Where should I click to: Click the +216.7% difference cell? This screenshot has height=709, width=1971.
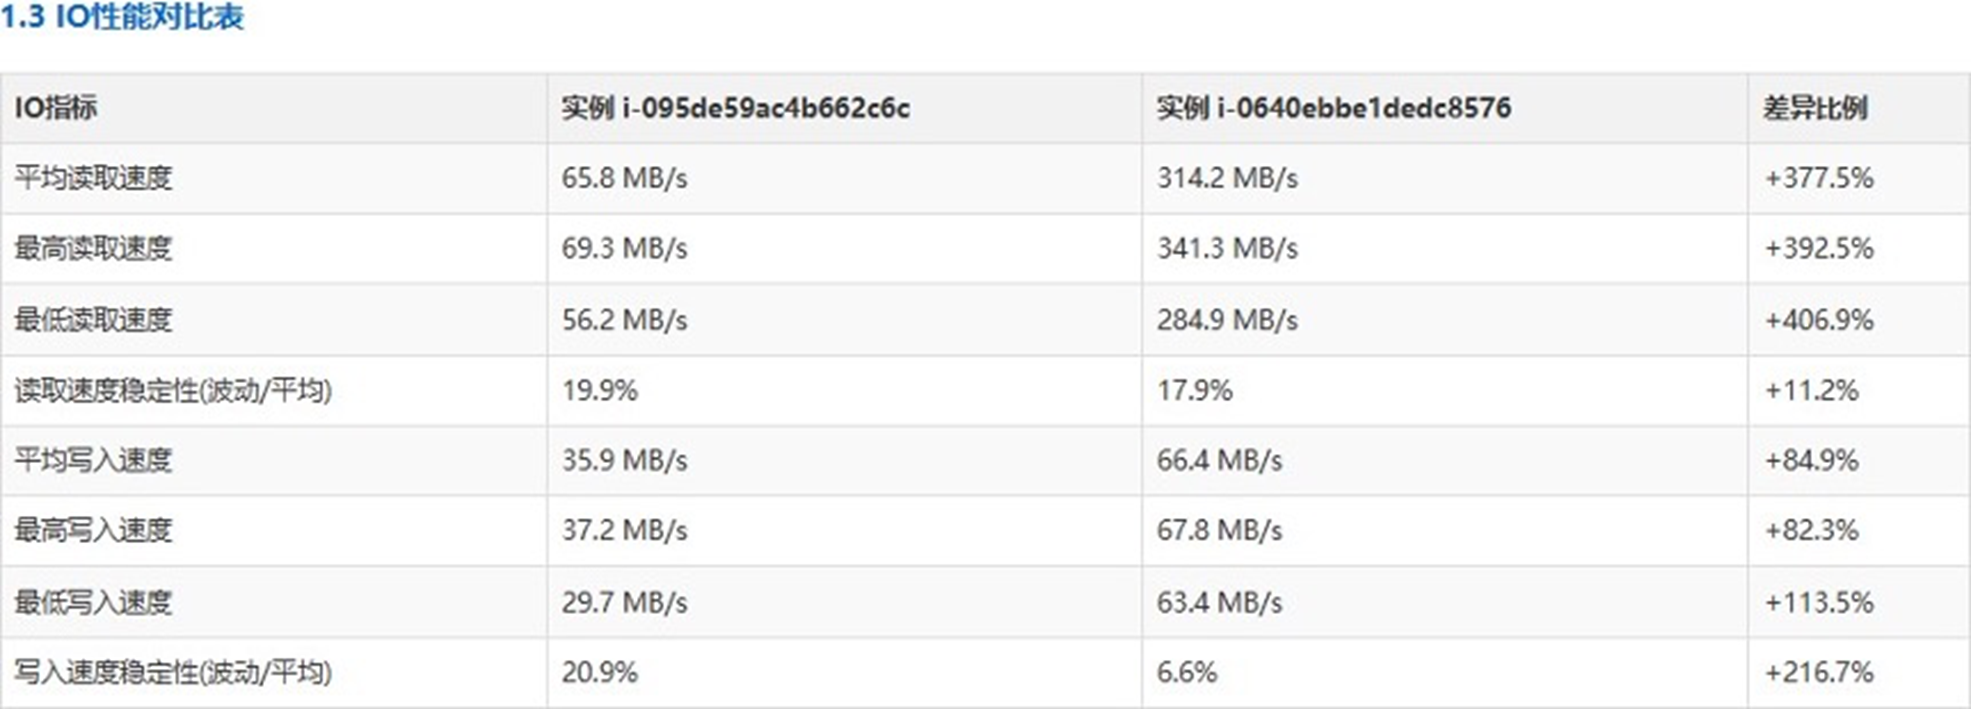pos(1818,672)
